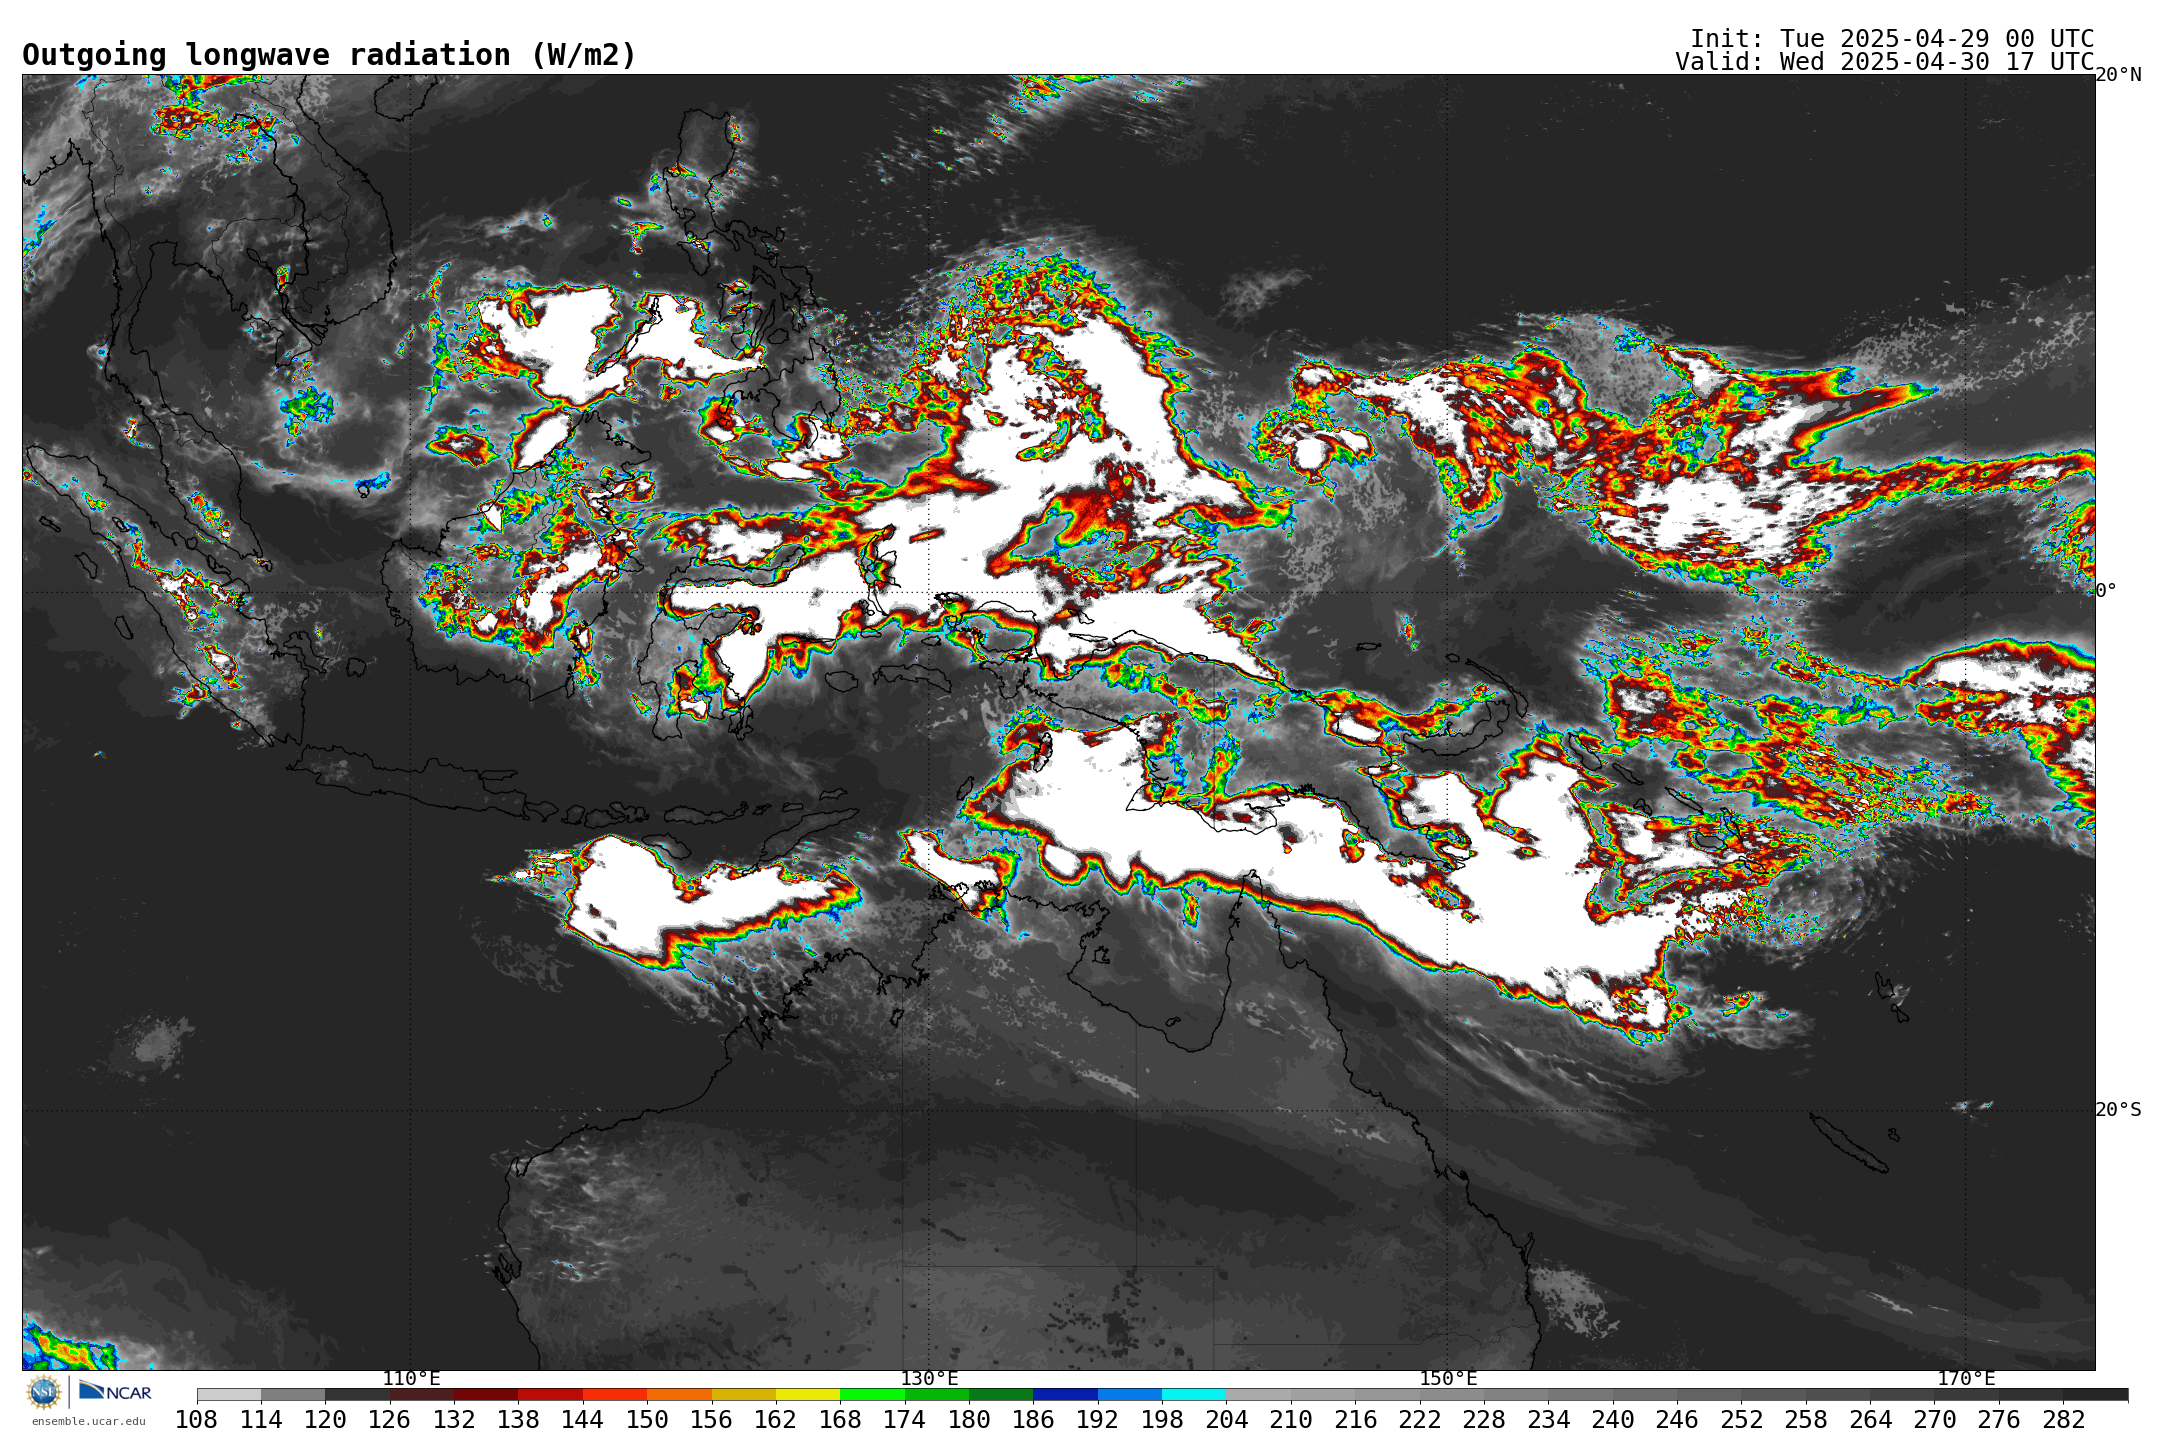2160x1433 pixels.
Task: Click the colorbar value 156
Action: pyautogui.click(x=711, y=1420)
